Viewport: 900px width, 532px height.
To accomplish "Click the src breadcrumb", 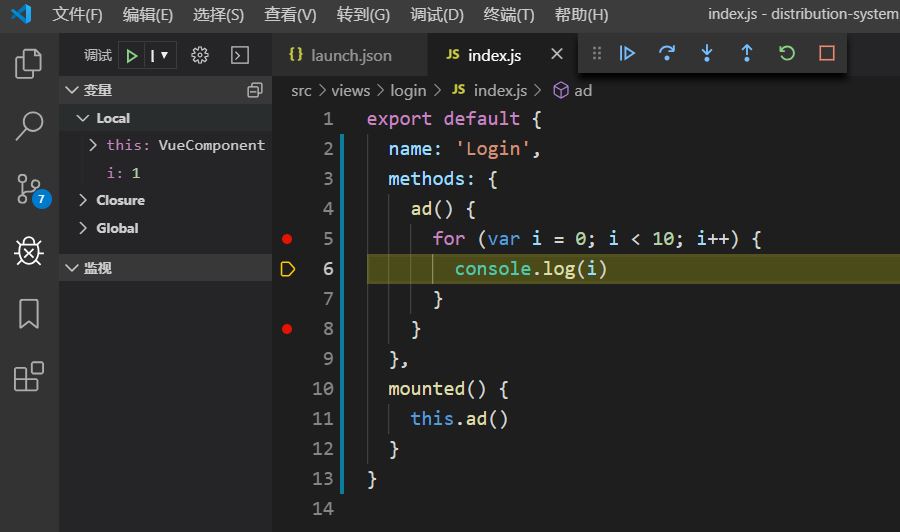I will [x=301, y=91].
